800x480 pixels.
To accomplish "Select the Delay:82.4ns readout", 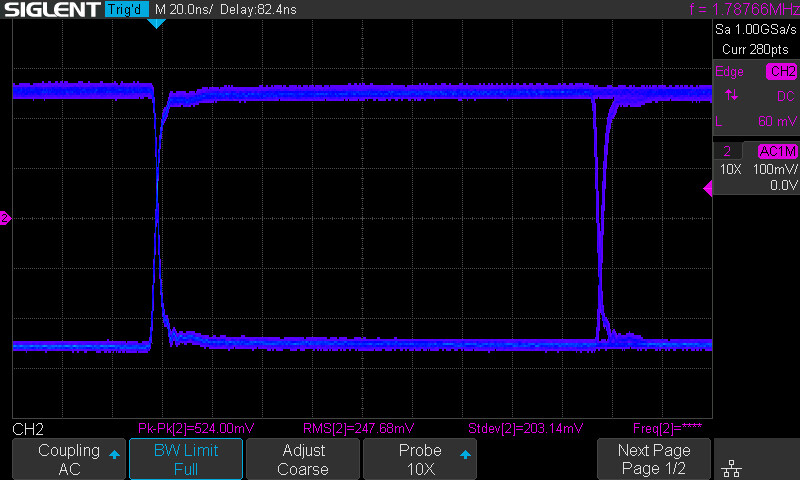I will point(258,9).
